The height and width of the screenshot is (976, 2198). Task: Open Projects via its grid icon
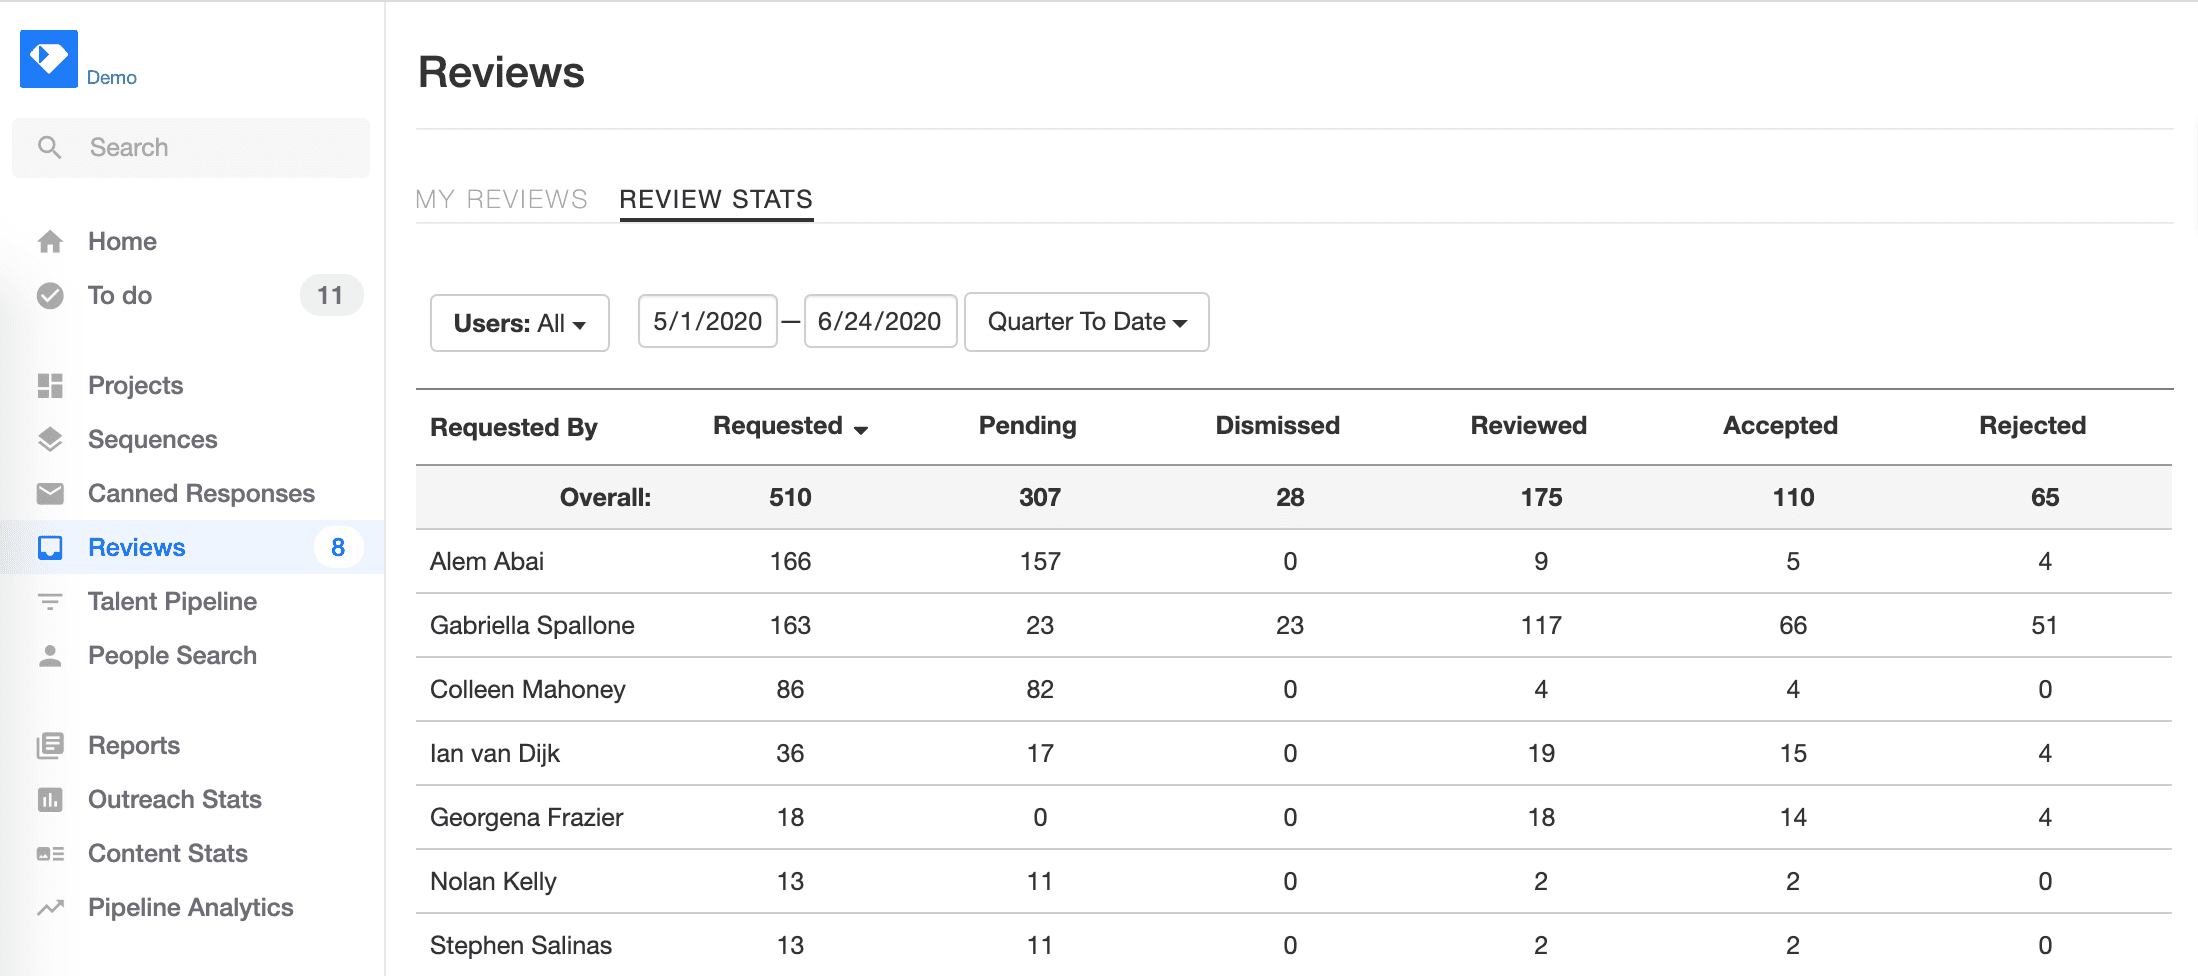50,386
